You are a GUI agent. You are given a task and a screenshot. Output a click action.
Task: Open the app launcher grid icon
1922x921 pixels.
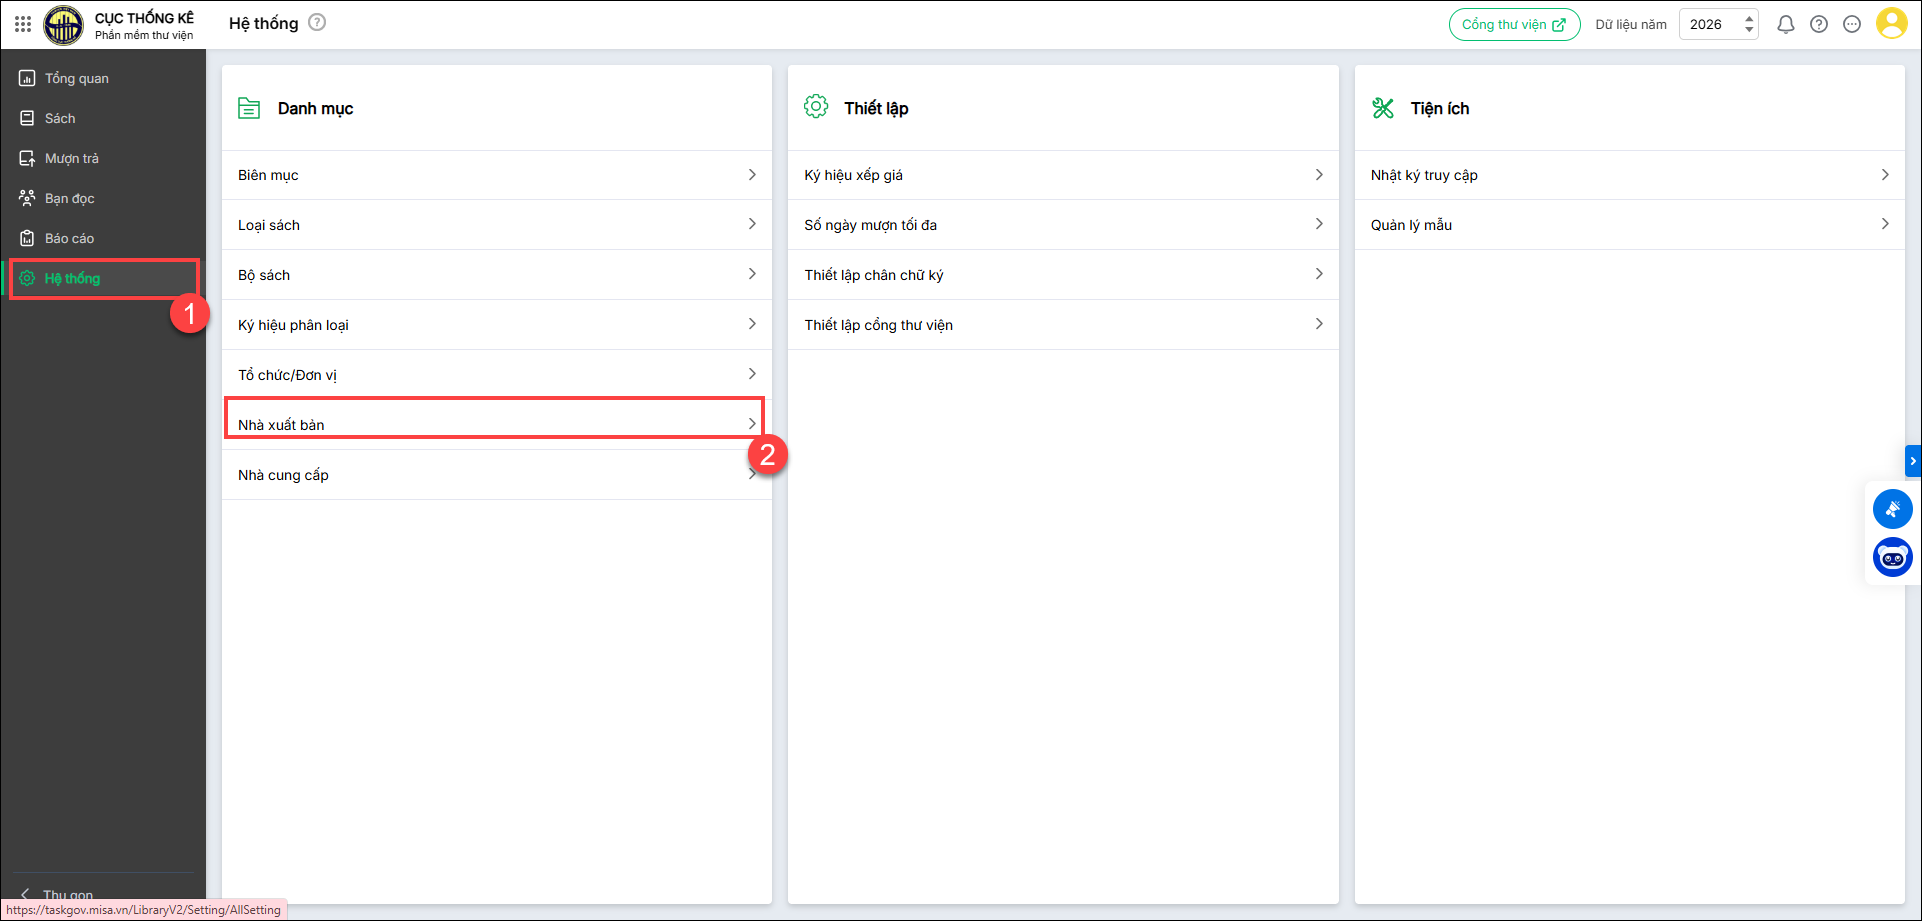[23, 24]
